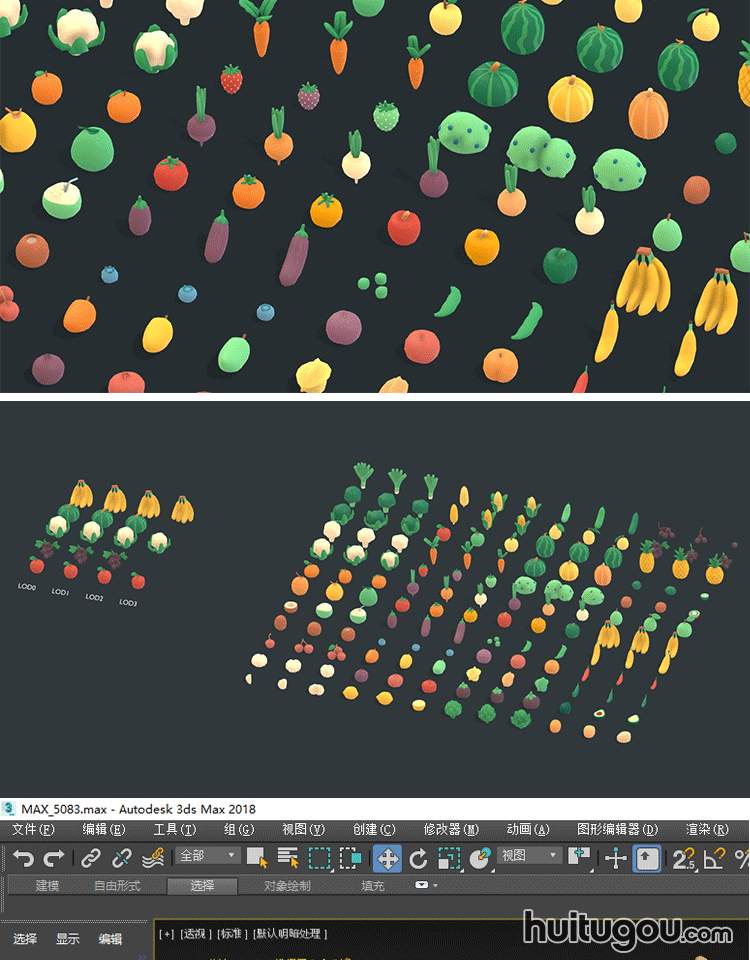Activate the Select and Move tool
Screen dimensions: 750x960
(388, 858)
